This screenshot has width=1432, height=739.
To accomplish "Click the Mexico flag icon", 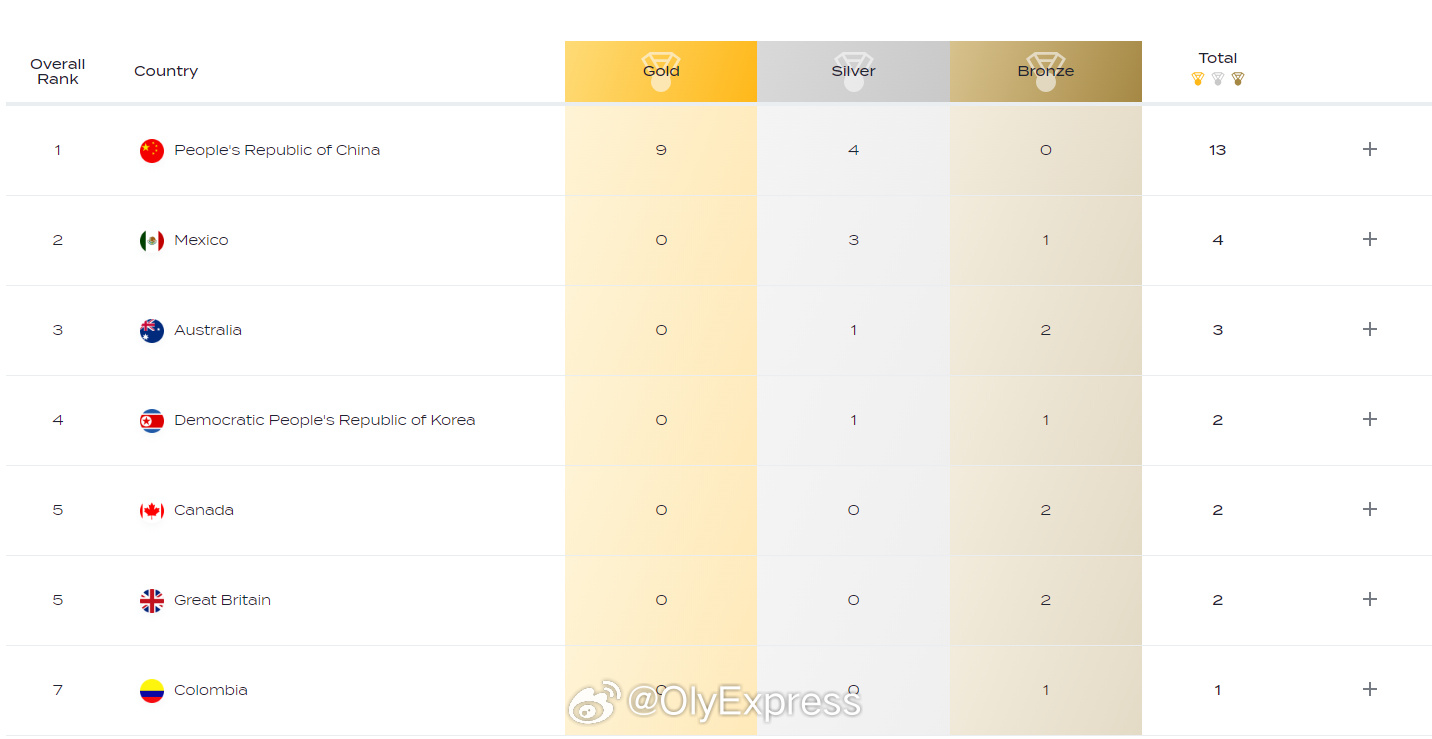I will (151, 241).
